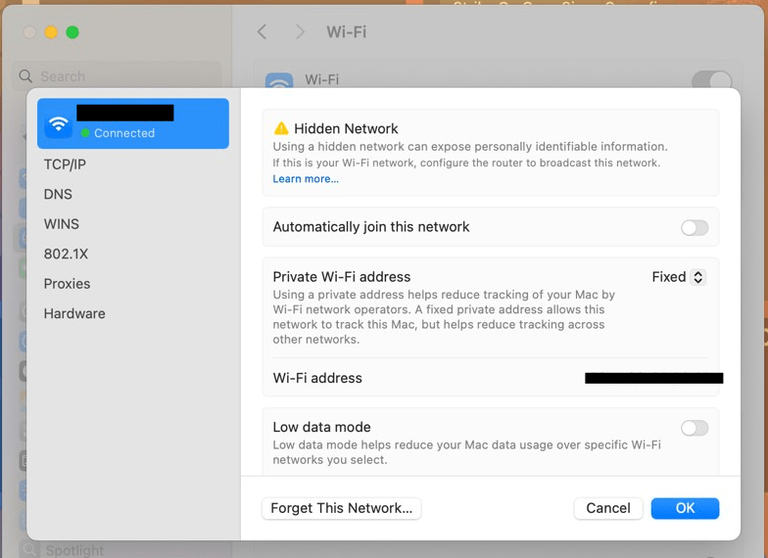Click the forward arrow in settings header

300,32
